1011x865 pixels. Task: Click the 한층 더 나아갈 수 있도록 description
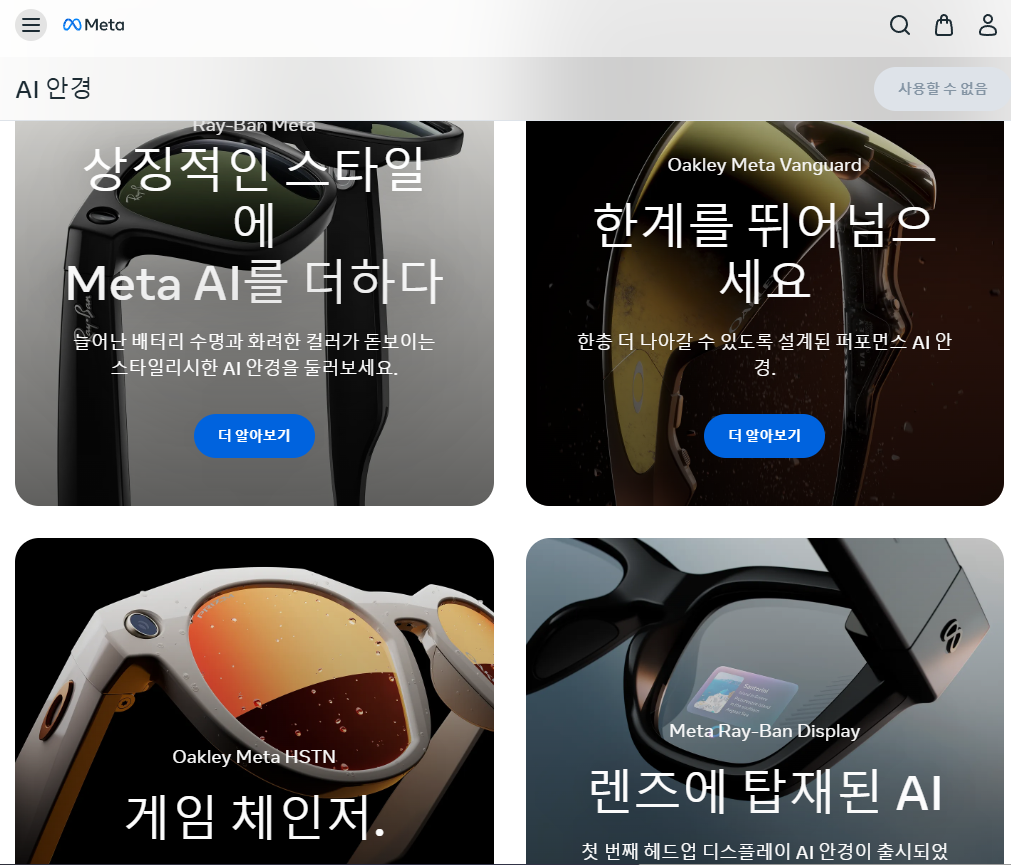click(764, 354)
